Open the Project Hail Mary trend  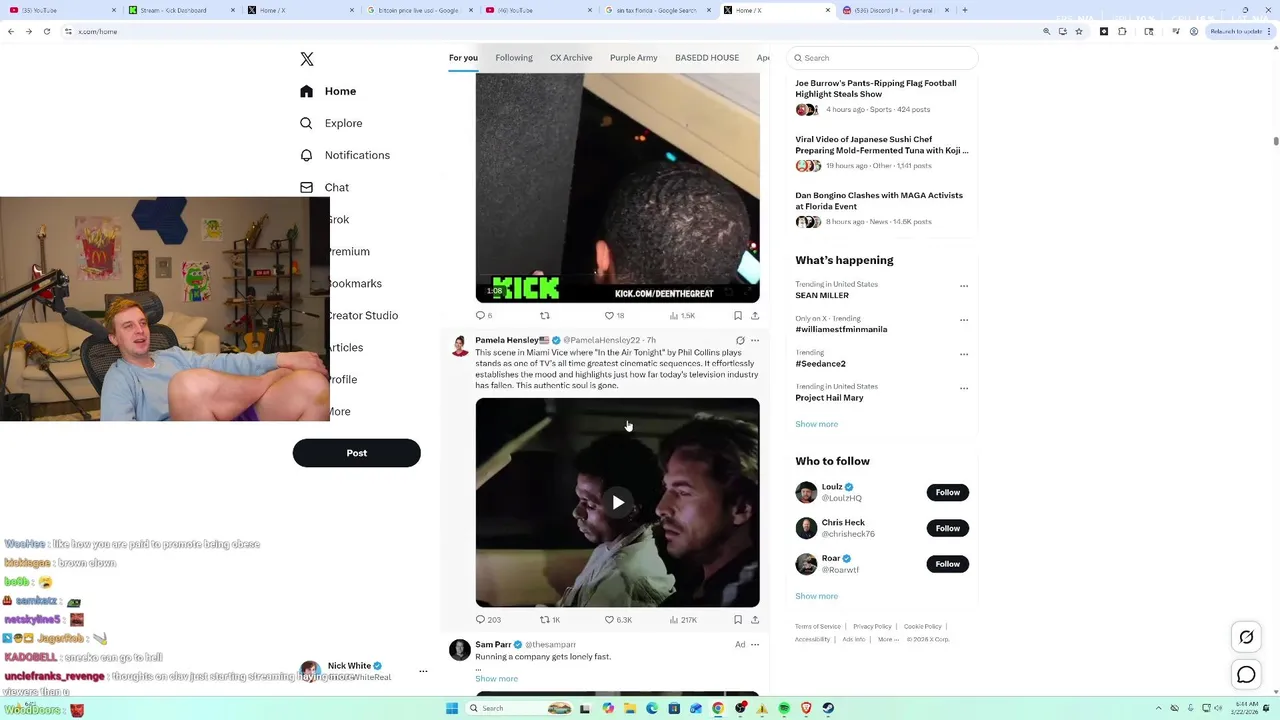(x=829, y=398)
